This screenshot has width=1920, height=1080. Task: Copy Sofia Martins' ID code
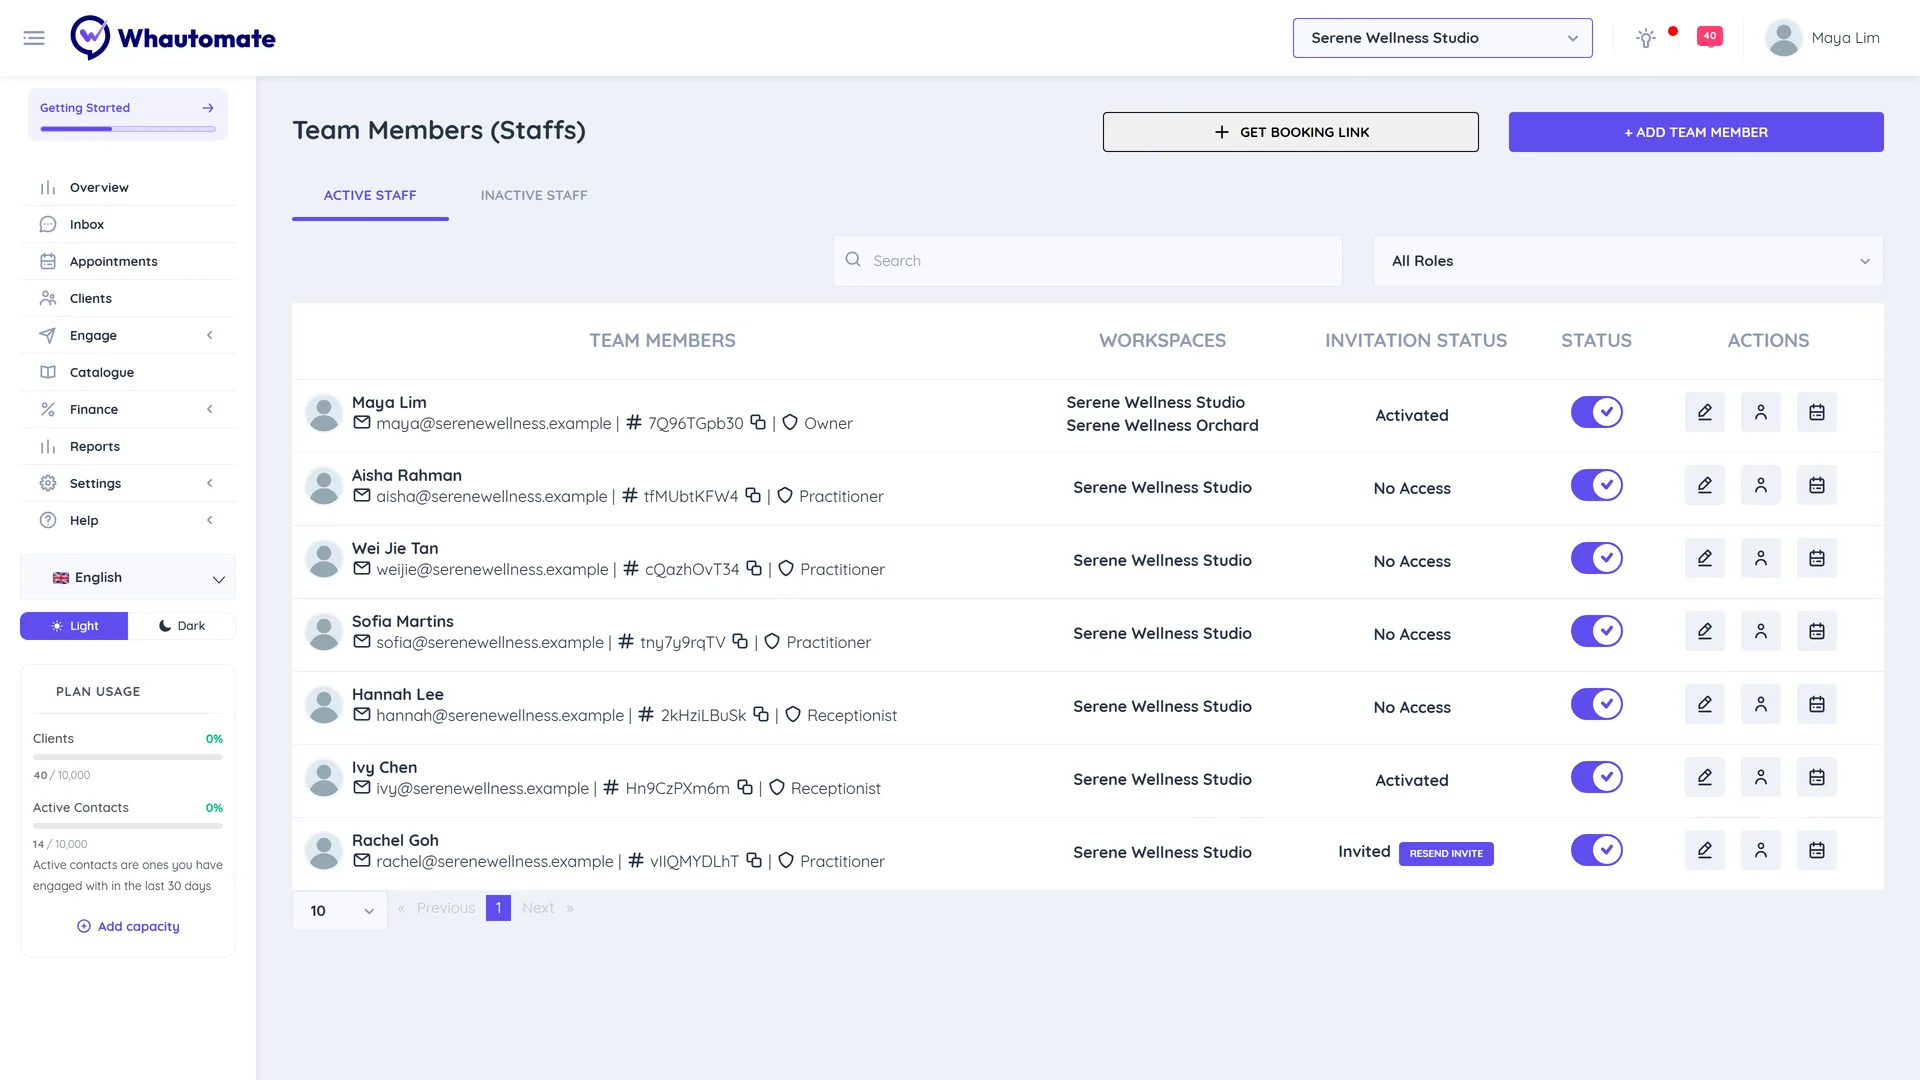pos(740,641)
